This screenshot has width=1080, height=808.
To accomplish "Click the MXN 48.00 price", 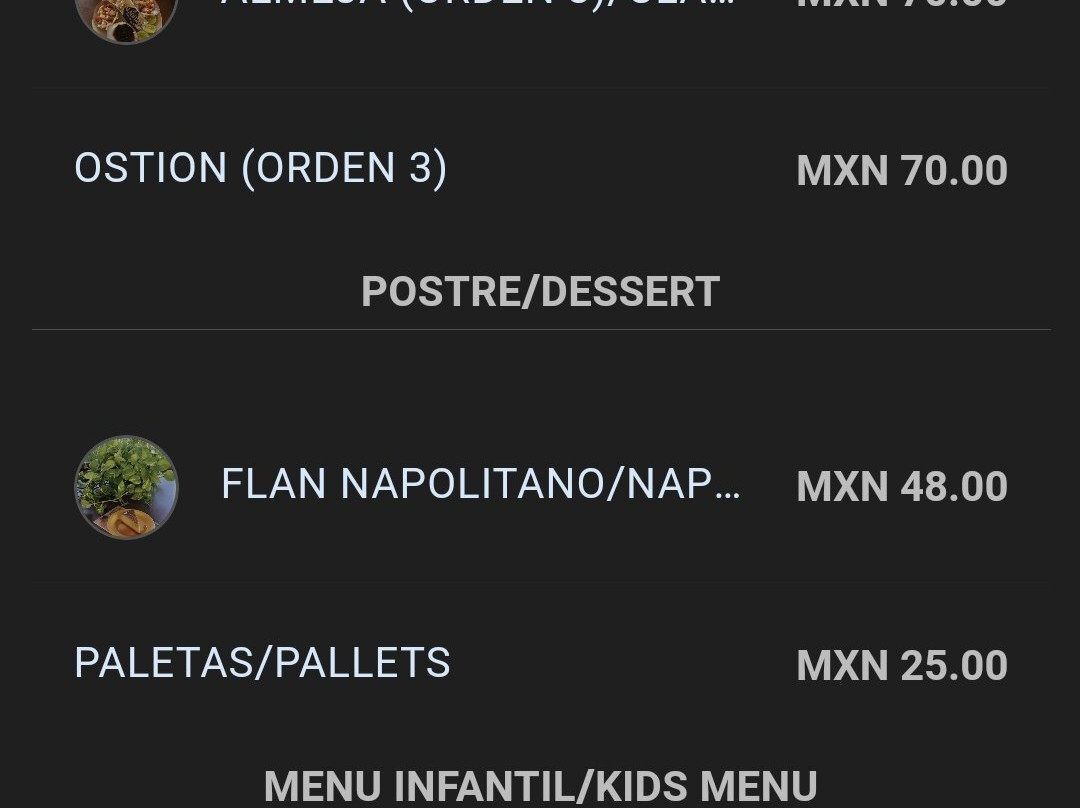I will coord(901,487).
